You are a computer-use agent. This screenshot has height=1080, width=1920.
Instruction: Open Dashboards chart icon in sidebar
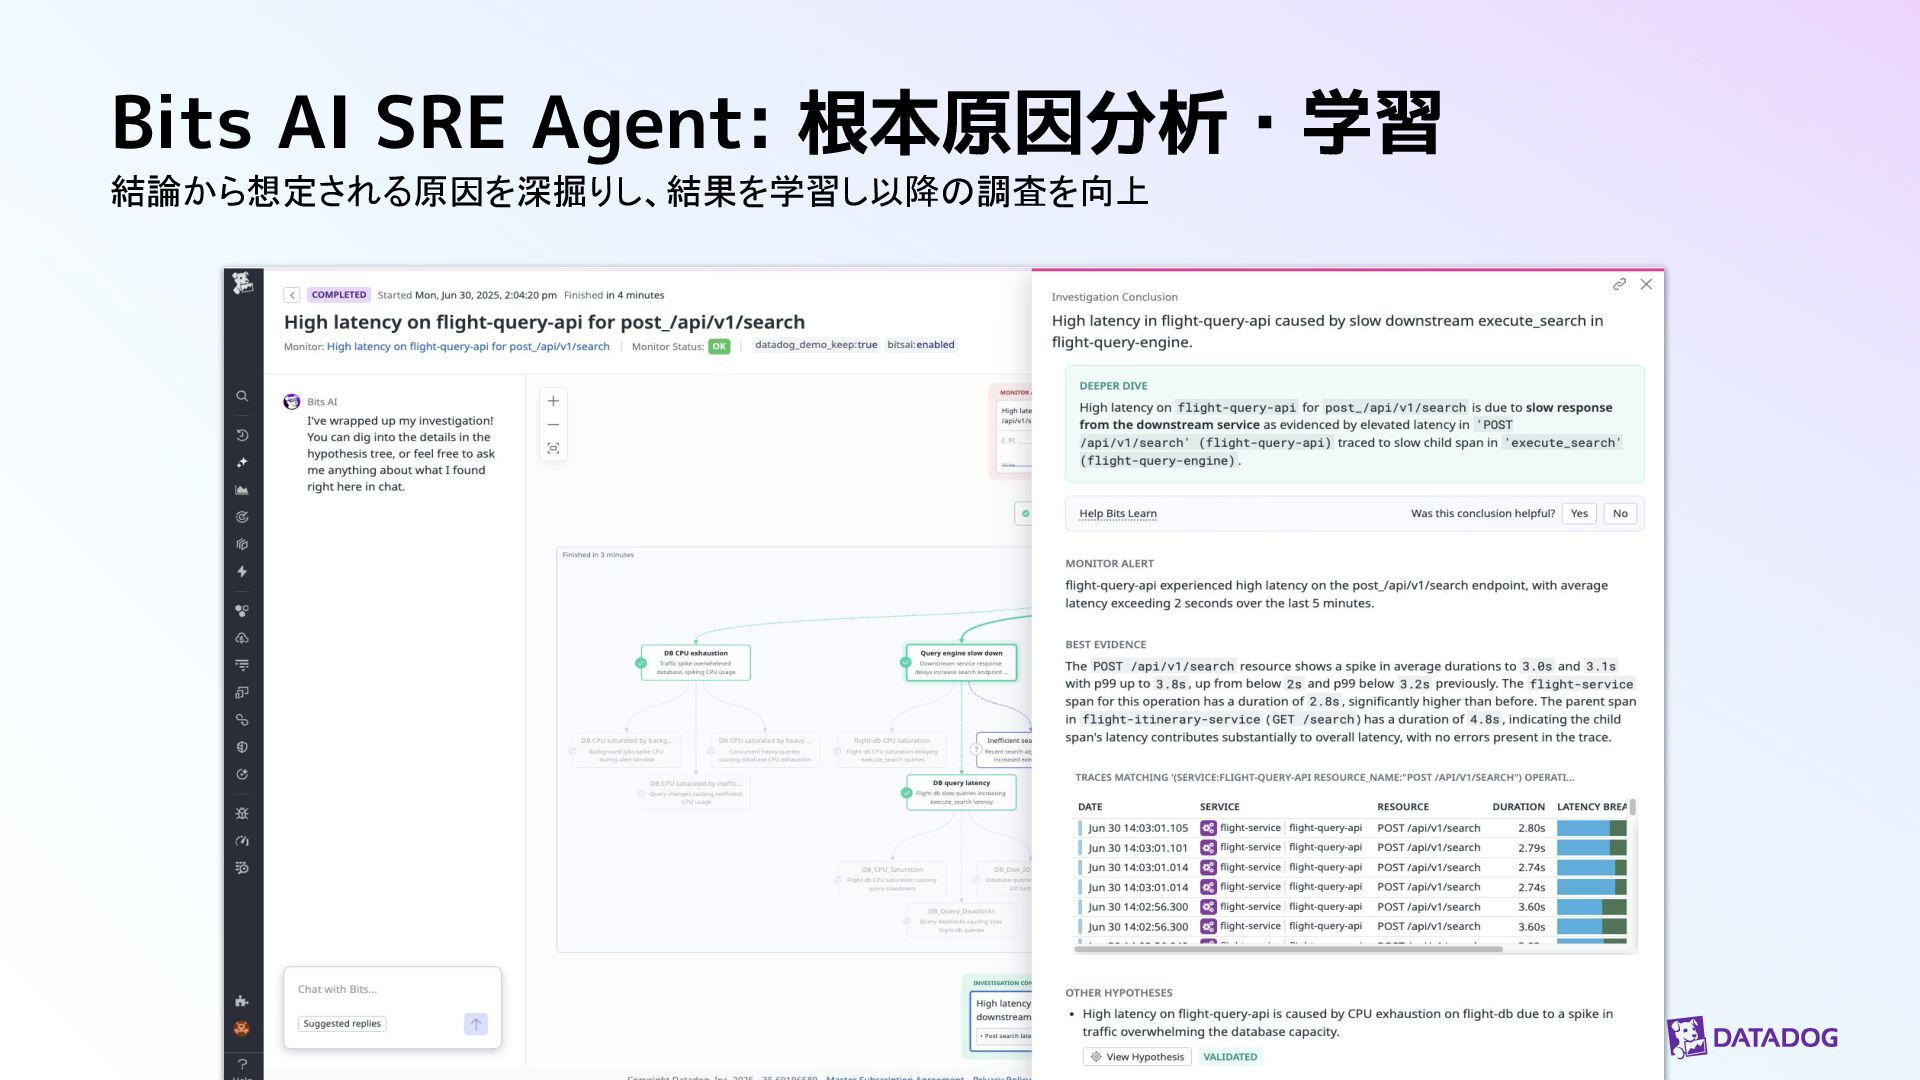click(242, 490)
